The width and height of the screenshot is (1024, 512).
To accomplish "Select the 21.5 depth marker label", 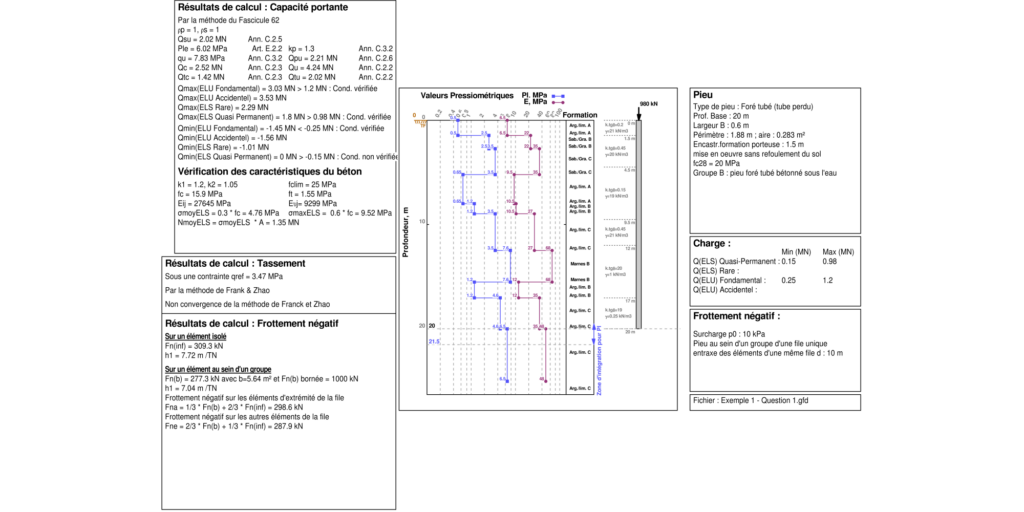I will click(433, 342).
